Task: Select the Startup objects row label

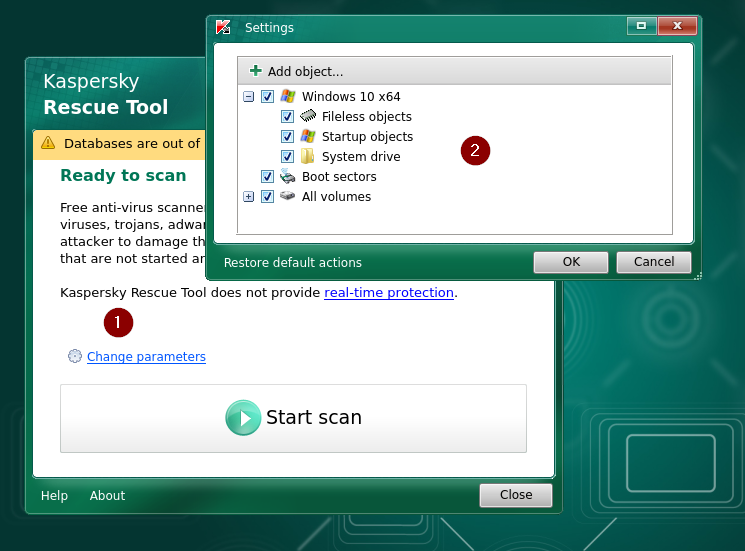Action: tap(367, 137)
